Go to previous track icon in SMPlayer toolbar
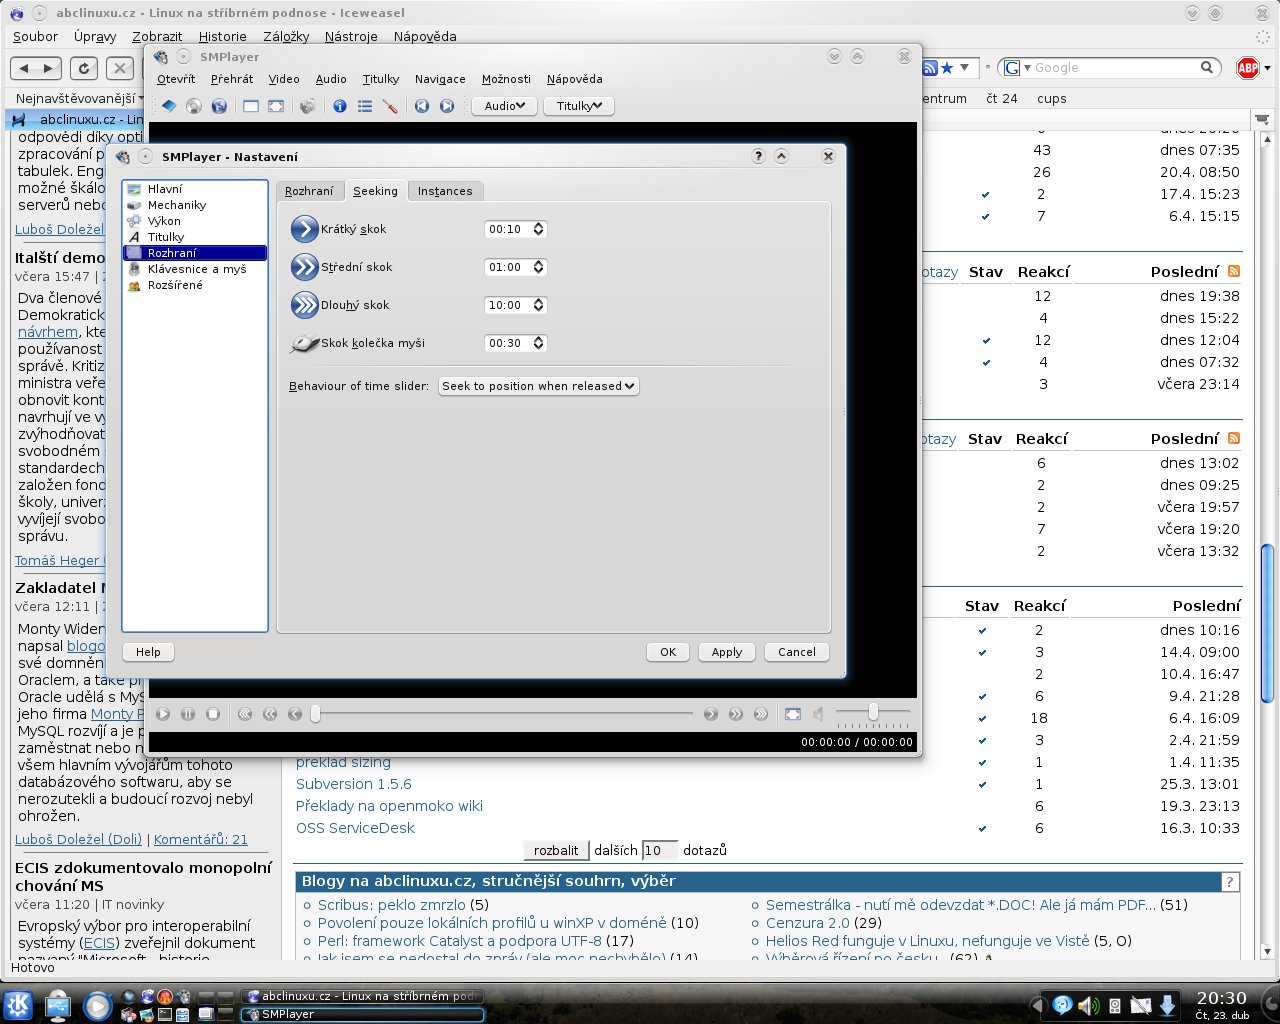 [422, 106]
